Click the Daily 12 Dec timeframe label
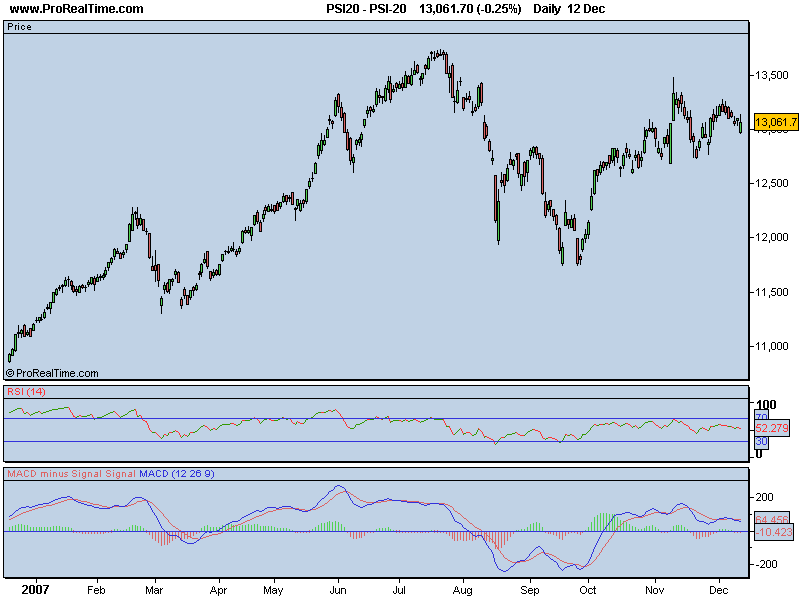The image size is (800, 600). click(x=569, y=9)
